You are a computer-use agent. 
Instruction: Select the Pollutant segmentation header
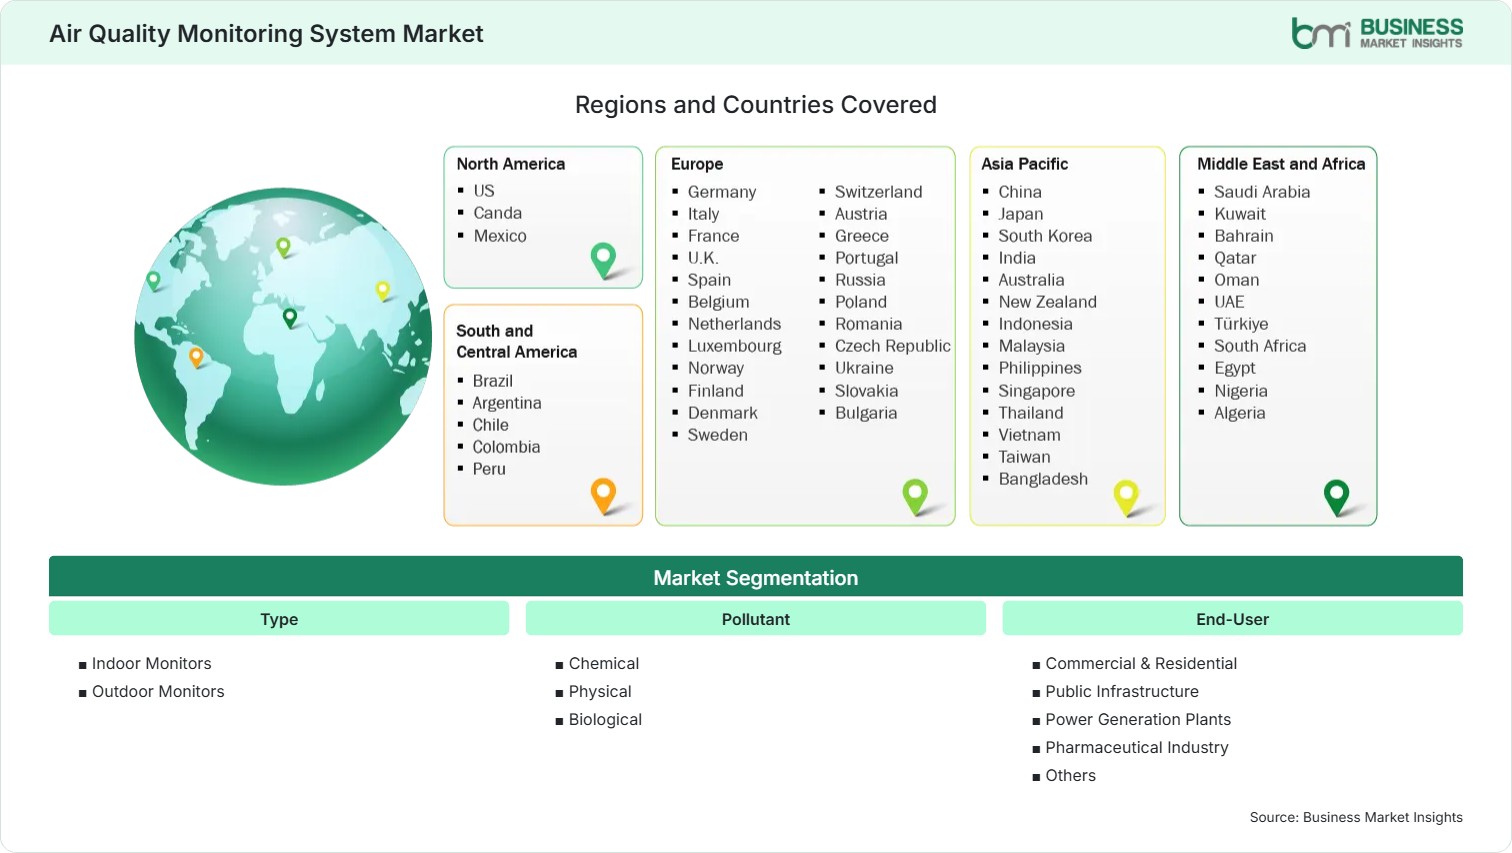click(x=756, y=619)
